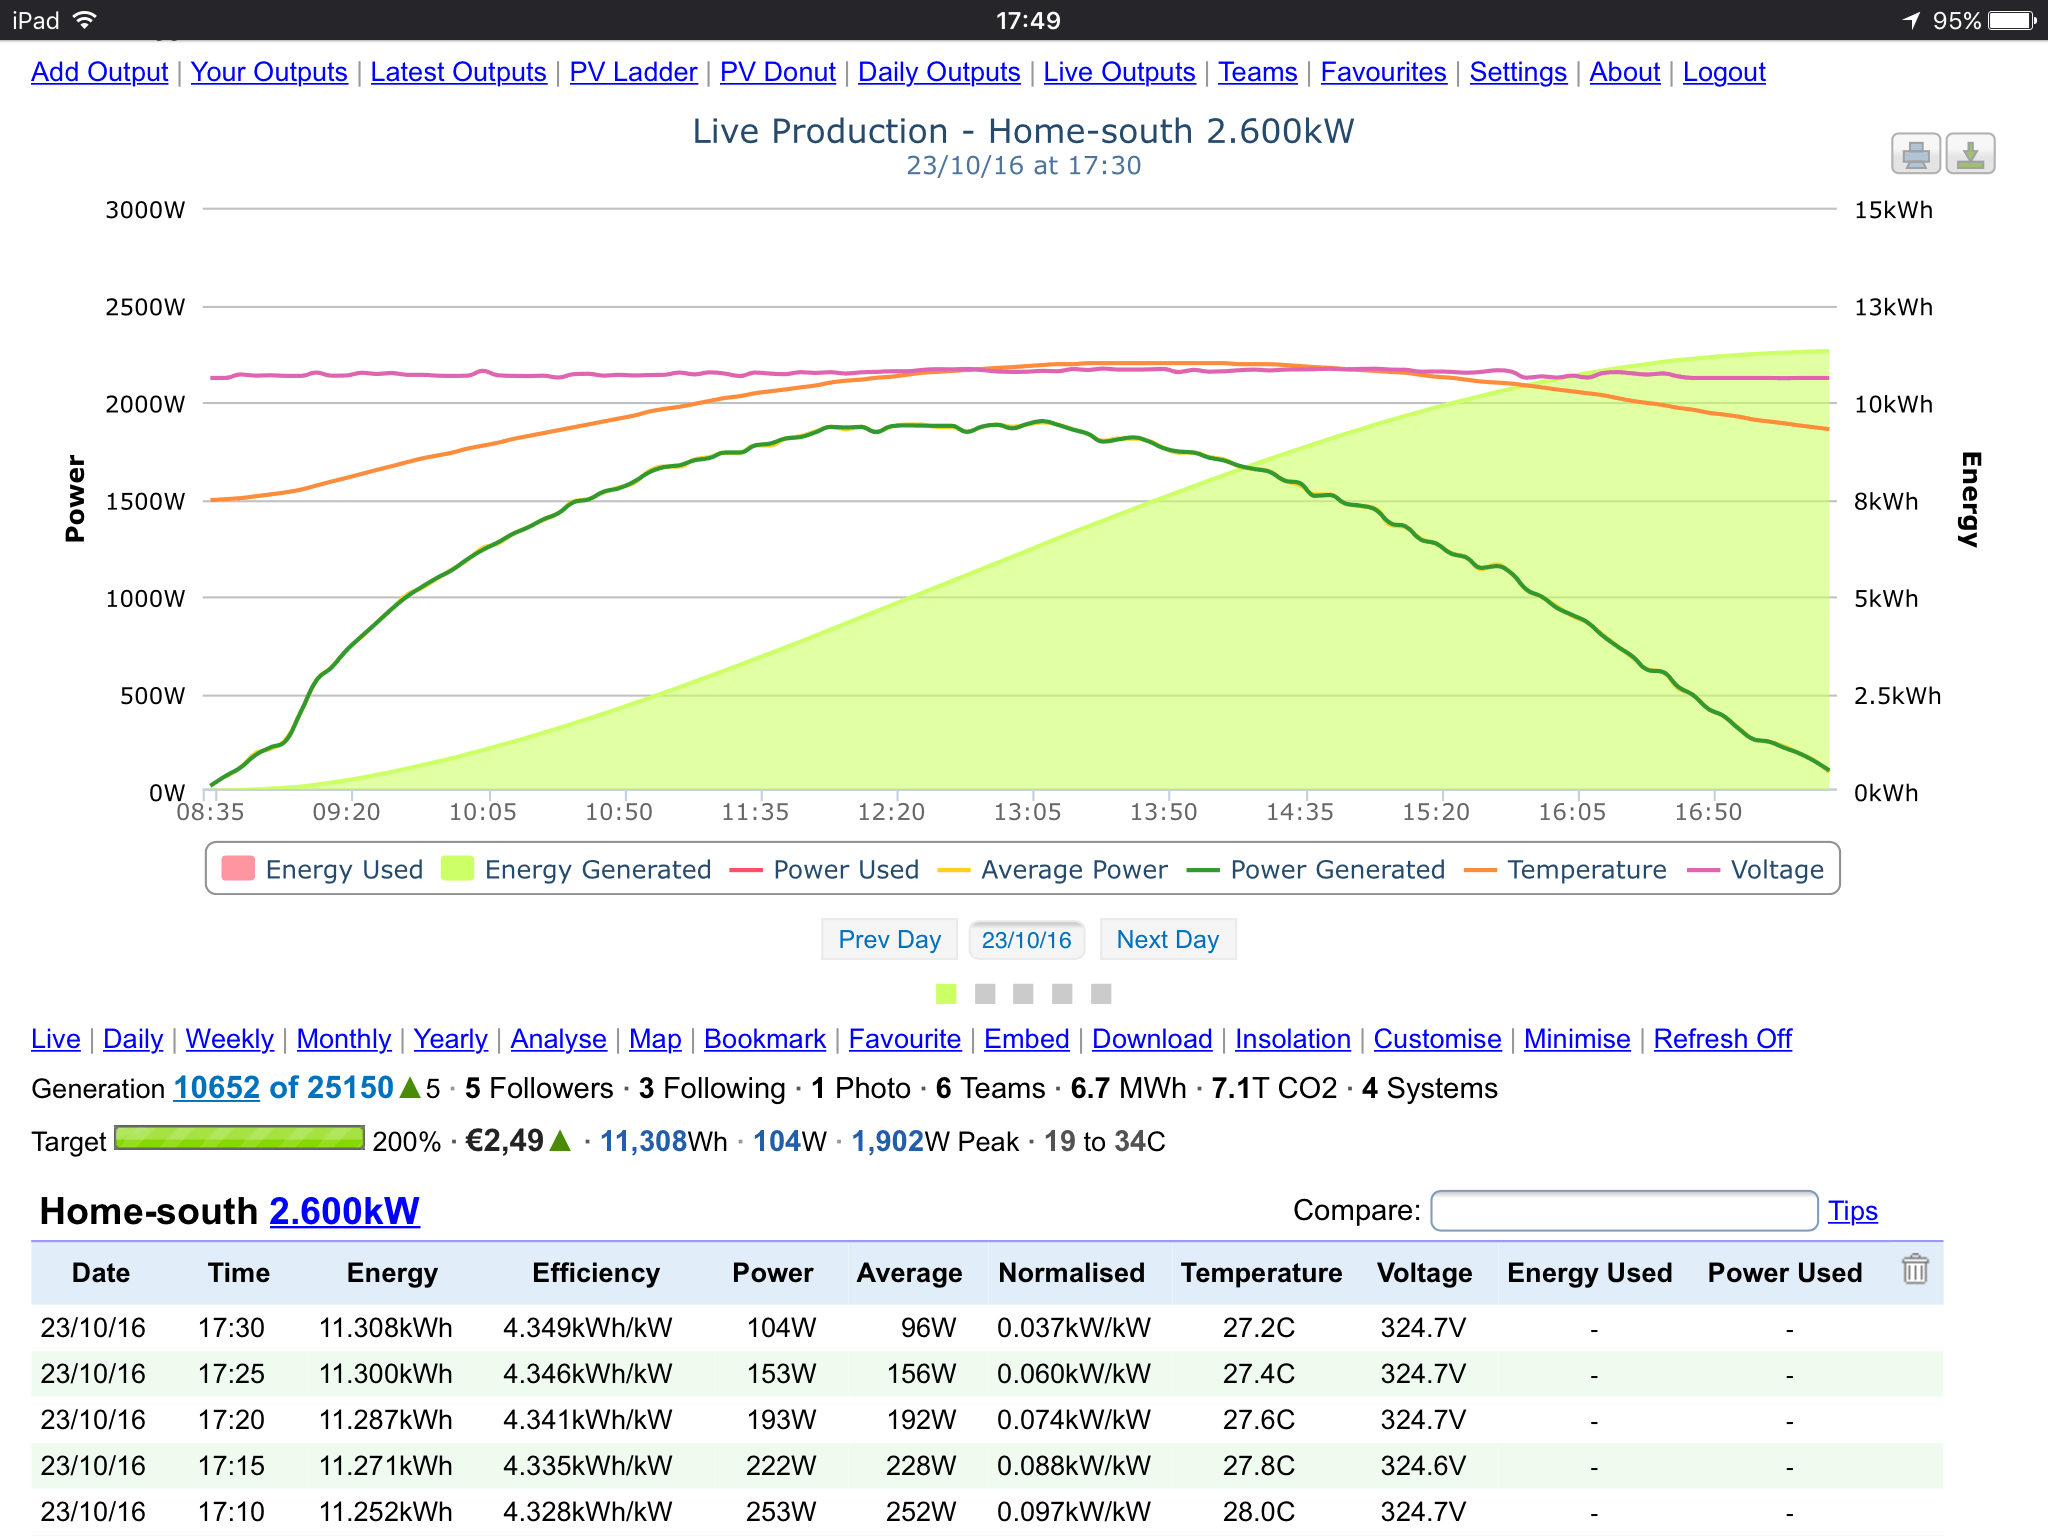Go to Prev Day
Viewport: 2048px width, 1536px height.
pos(889,940)
